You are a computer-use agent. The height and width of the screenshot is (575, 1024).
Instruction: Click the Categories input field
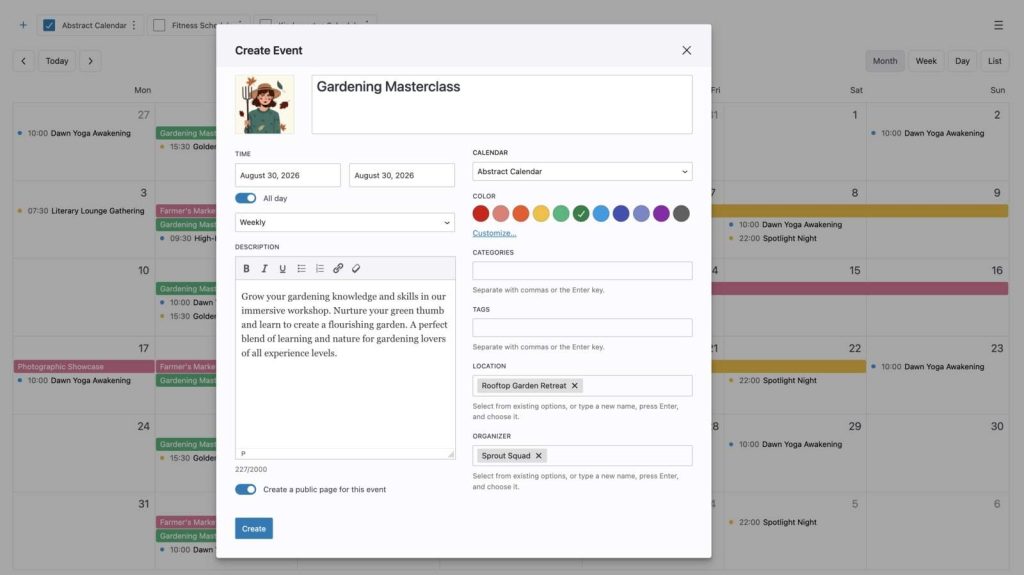[583, 271]
